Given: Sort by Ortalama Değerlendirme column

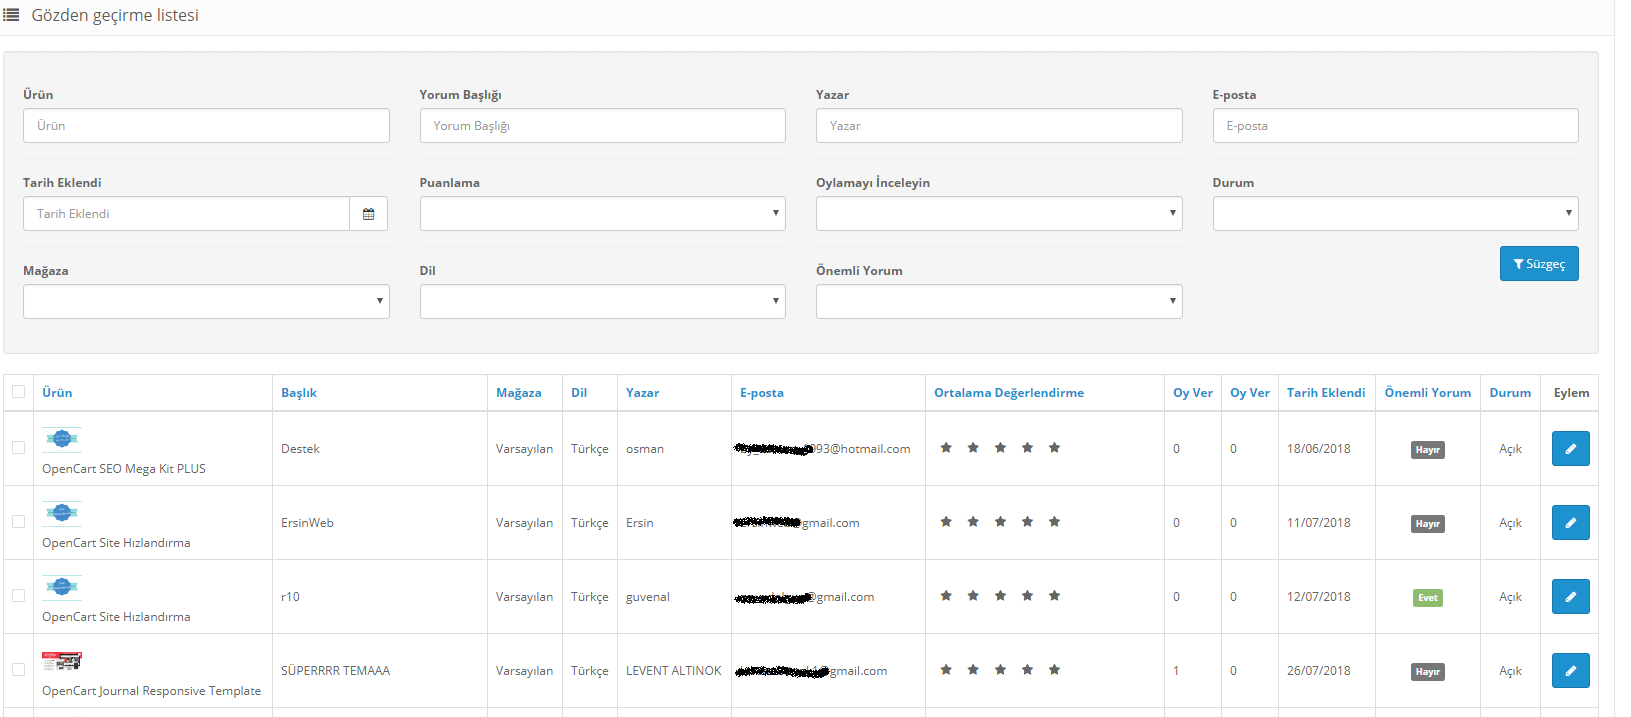Looking at the screenshot, I should pos(1009,393).
